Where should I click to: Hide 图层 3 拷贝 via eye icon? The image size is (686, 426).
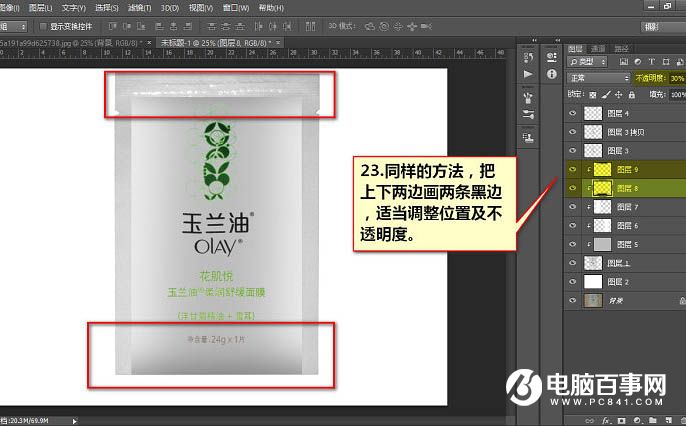coord(572,132)
